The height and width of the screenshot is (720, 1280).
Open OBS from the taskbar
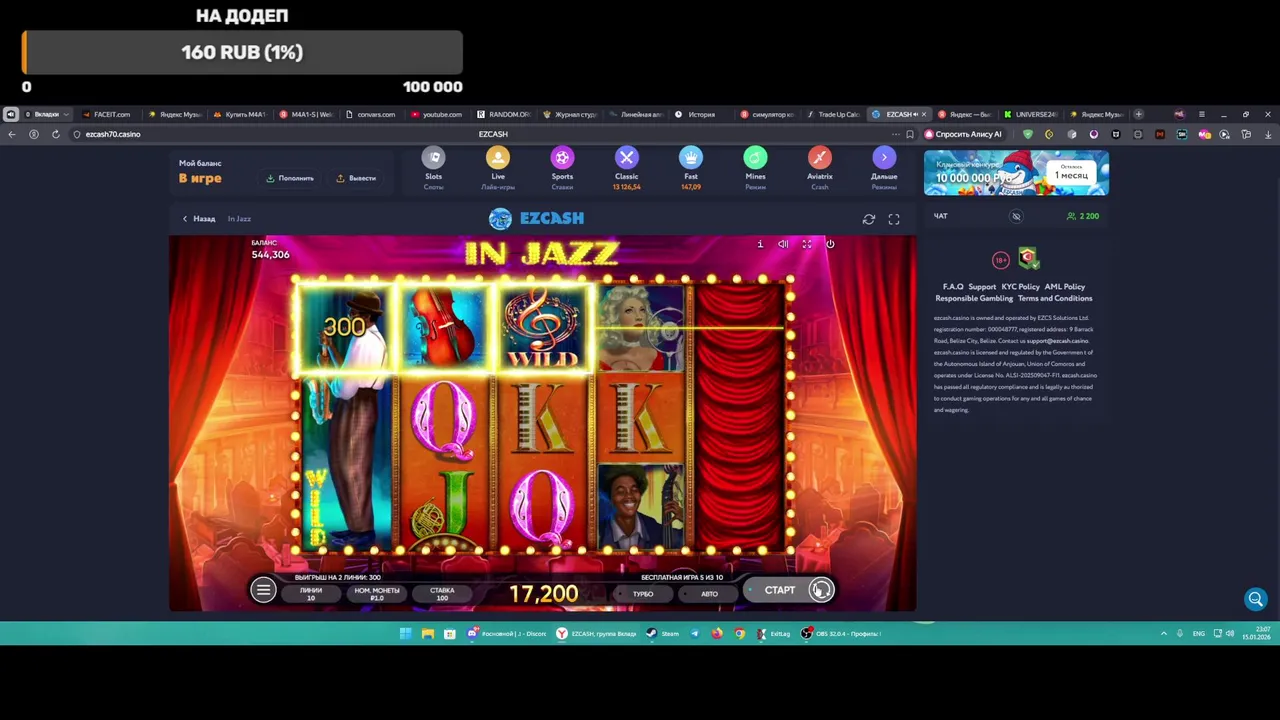click(842, 633)
